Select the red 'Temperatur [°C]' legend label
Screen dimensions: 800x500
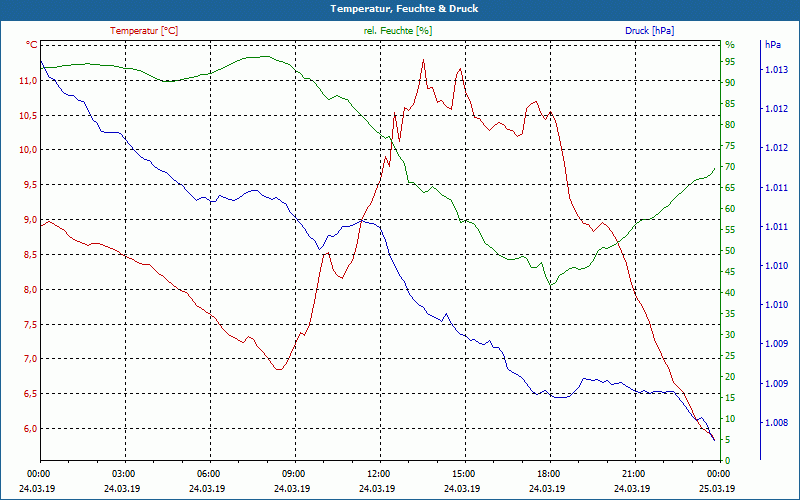click(144, 31)
